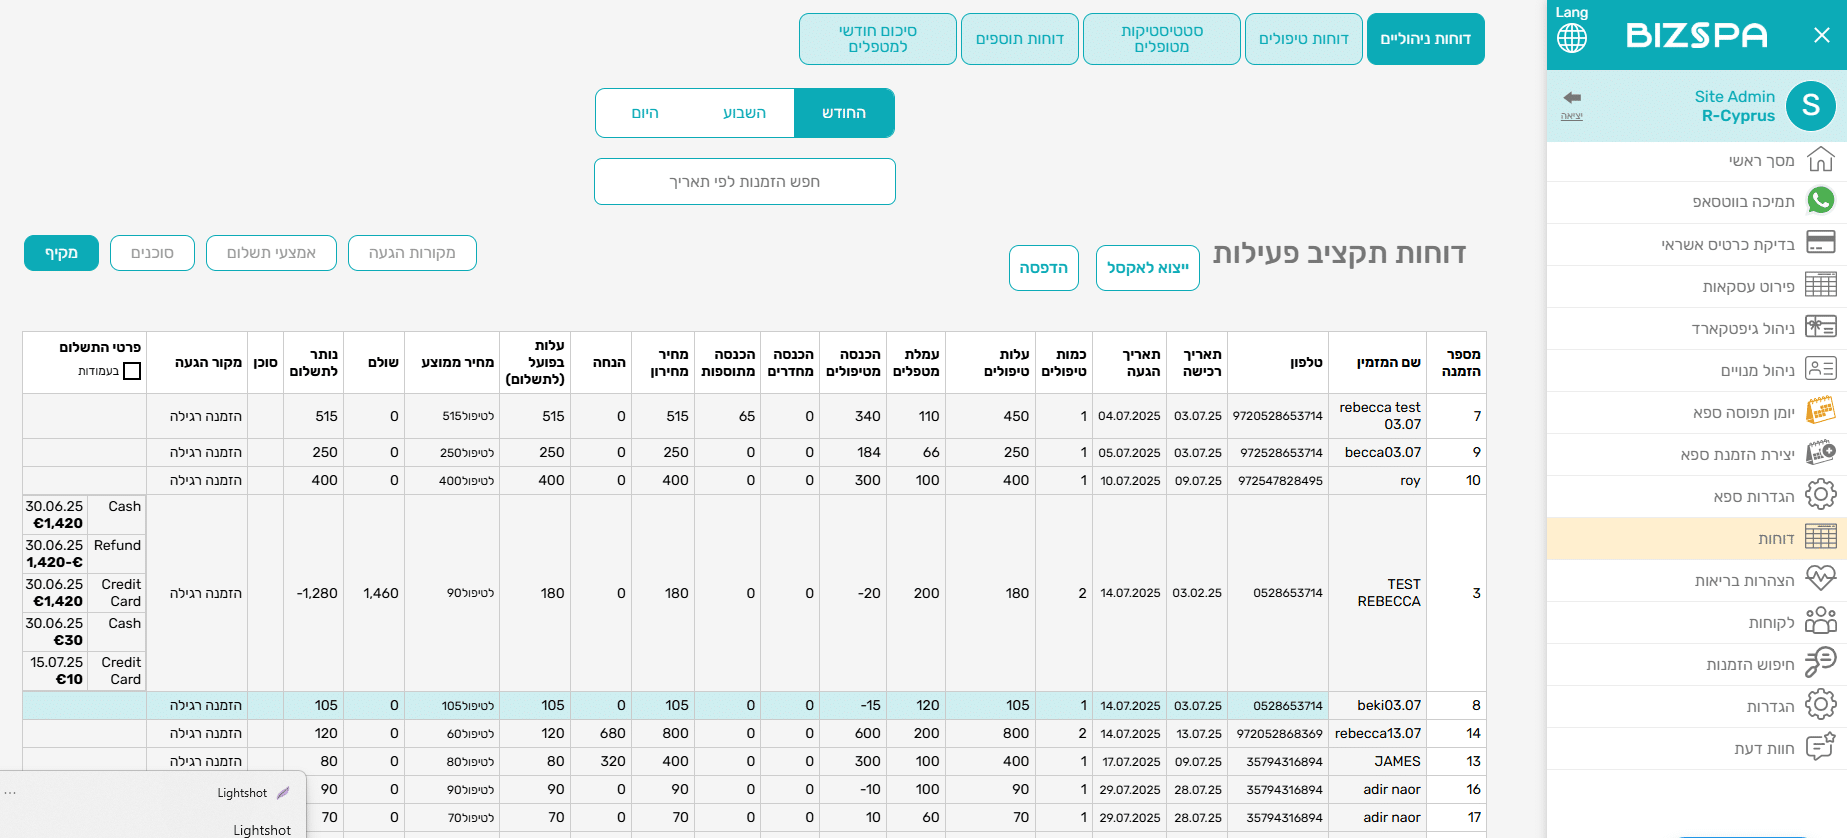Close the BIZSPA sidebar with X
This screenshot has width=1847, height=838.
[x=1821, y=36]
